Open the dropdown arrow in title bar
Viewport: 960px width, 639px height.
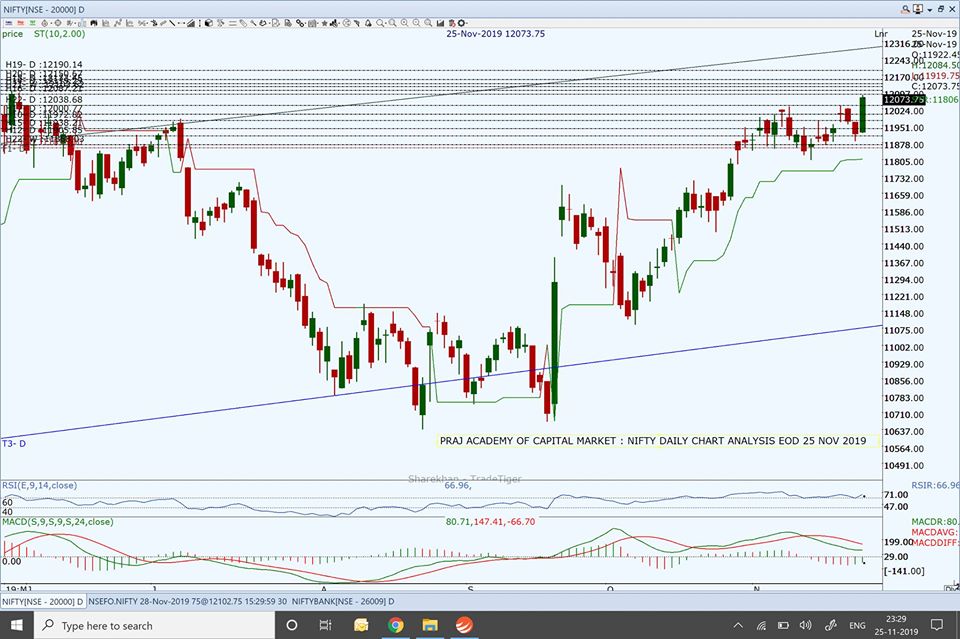[x=929, y=9]
